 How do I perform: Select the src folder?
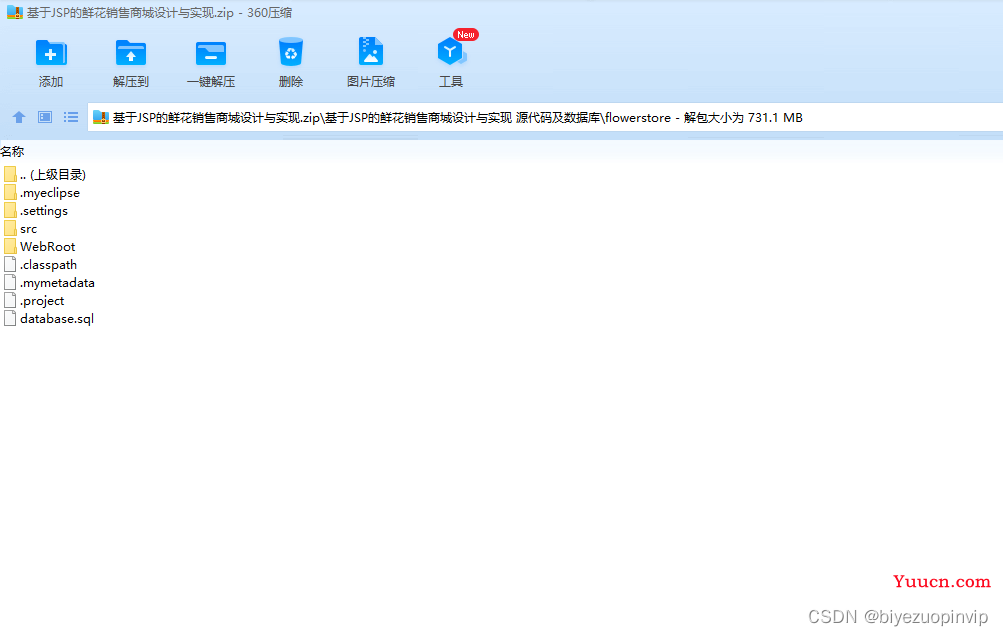[20, 228]
